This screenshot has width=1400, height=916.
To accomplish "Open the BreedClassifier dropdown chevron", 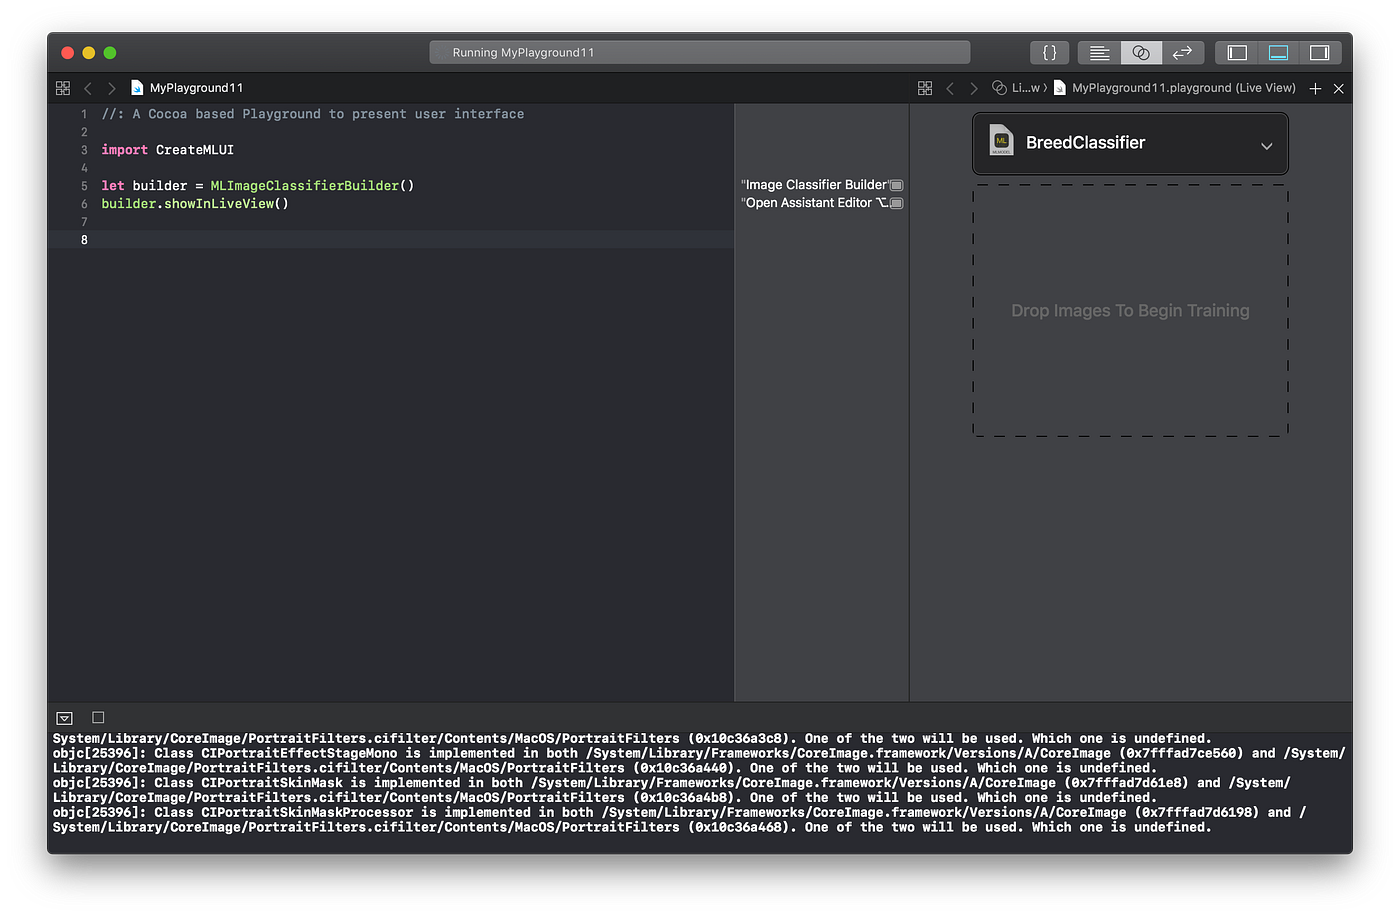I will pyautogui.click(x=1266, y=143).
